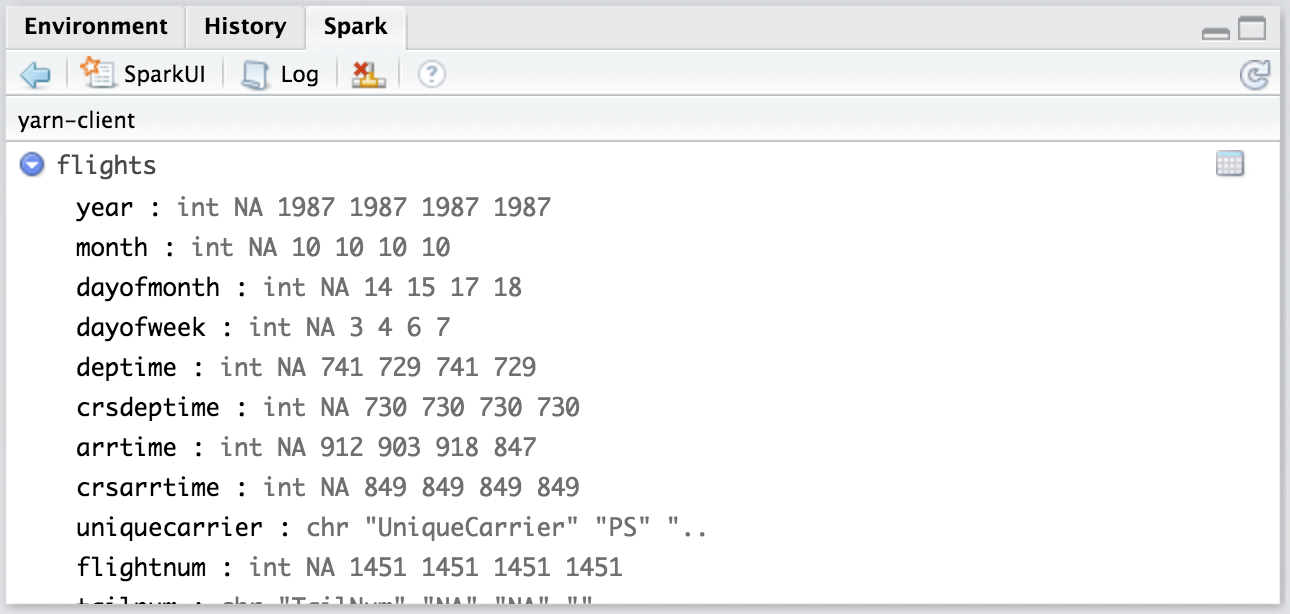Select the year column entry
This screenshot has height=614, width=1290.
pyautogui.click(x=104, y=207)
